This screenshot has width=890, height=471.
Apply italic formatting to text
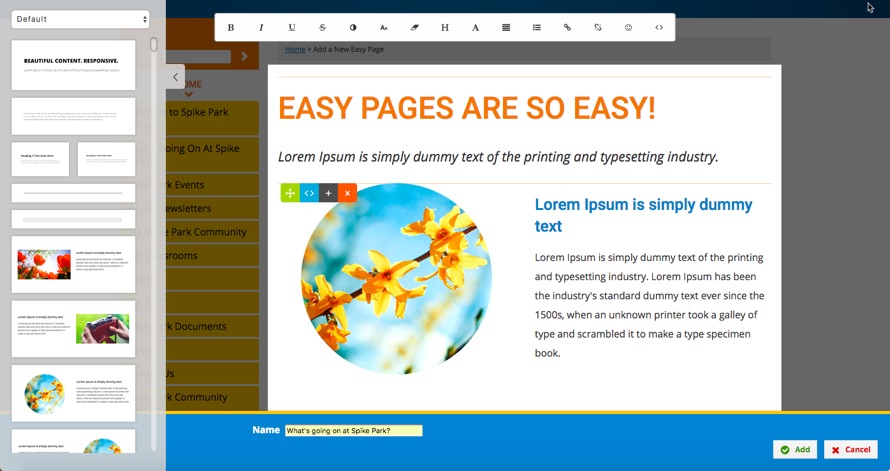[261, 28]
